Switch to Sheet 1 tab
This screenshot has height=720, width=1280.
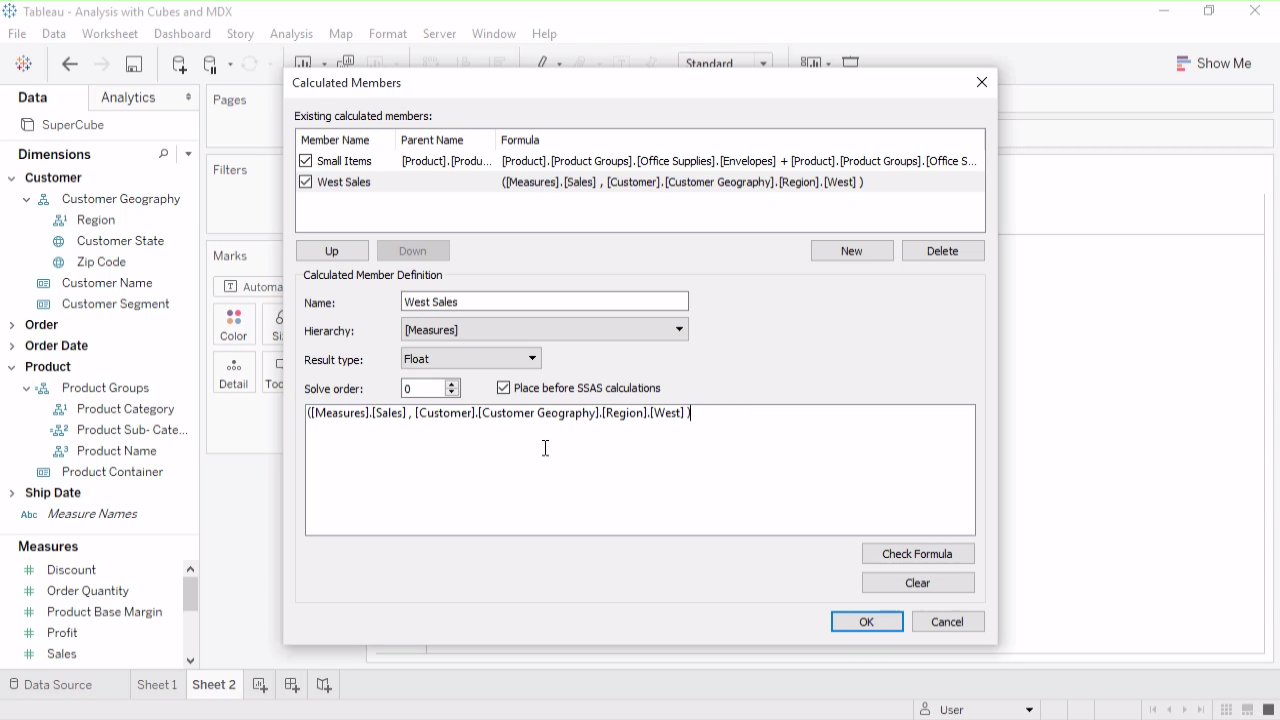[x=157, y=685]
